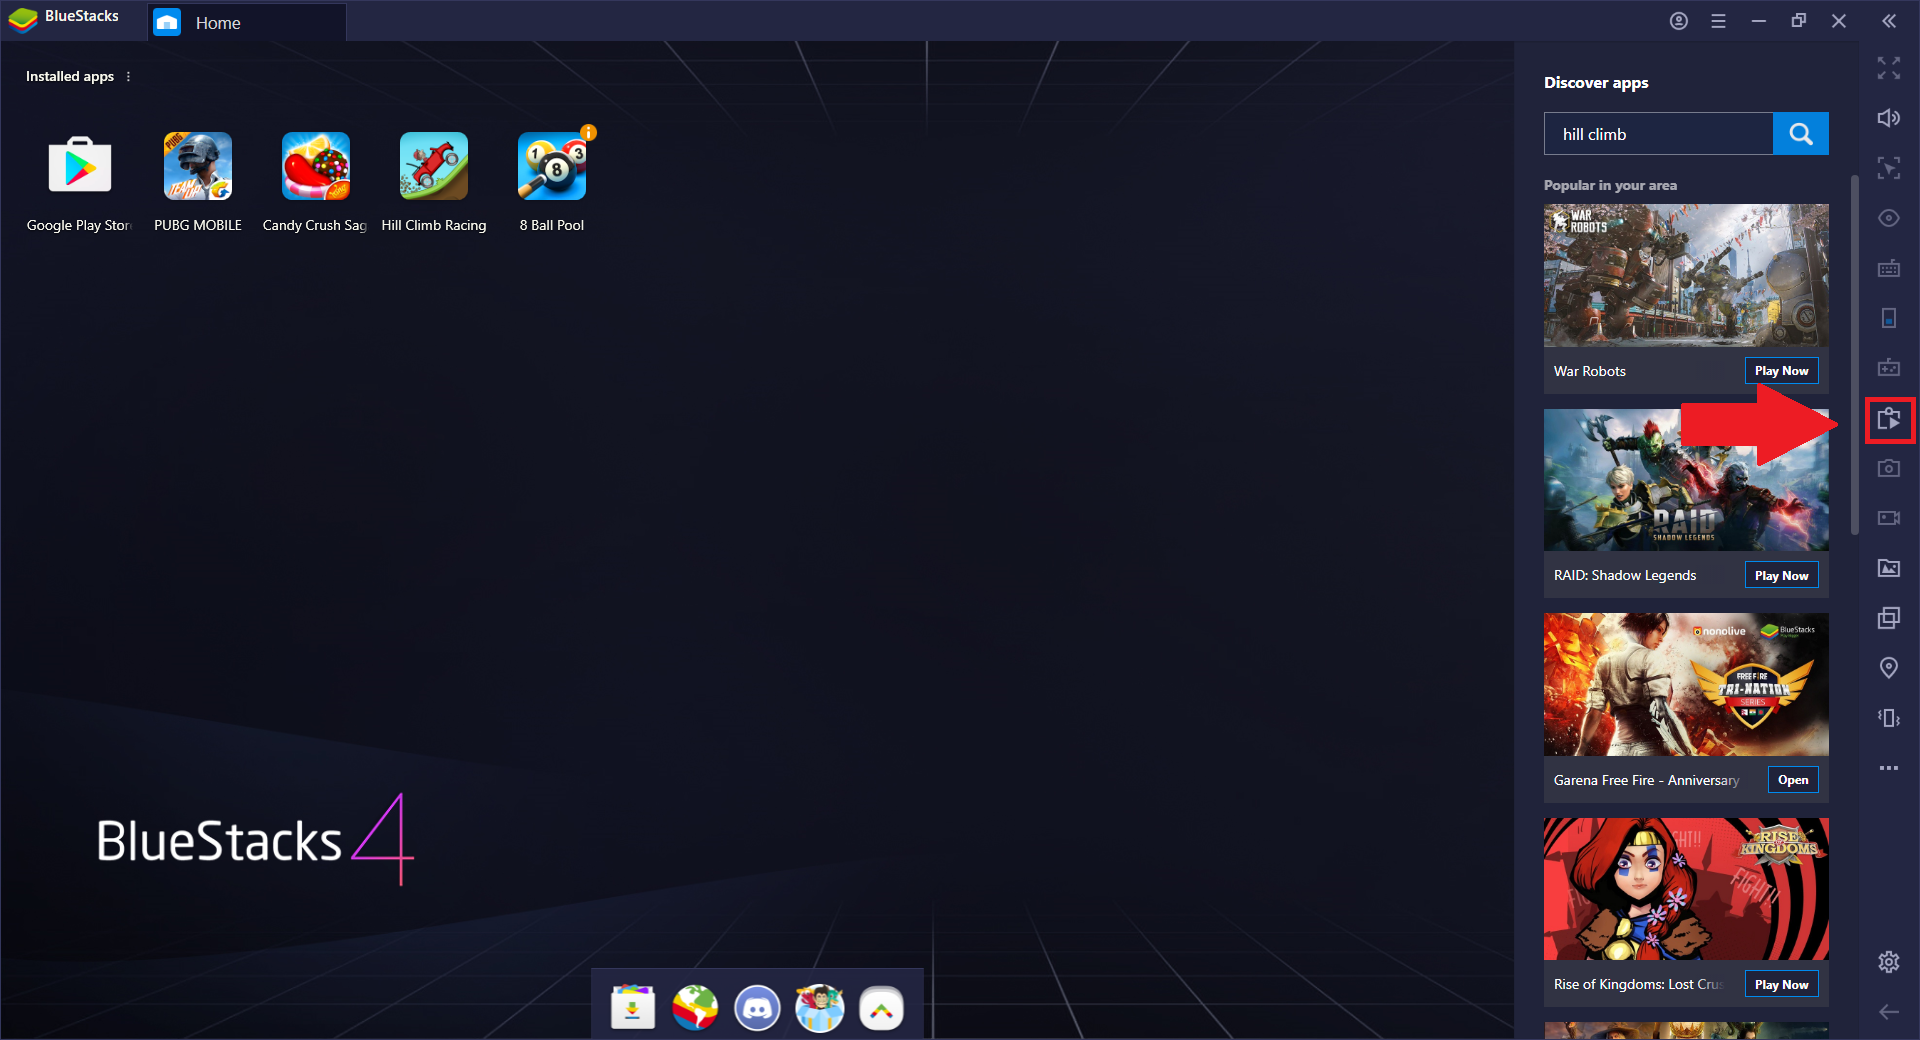Screen dimensions: 1920x1040
Task: Open Installed apps three-dot options menu
Action: tap(128, 76)
